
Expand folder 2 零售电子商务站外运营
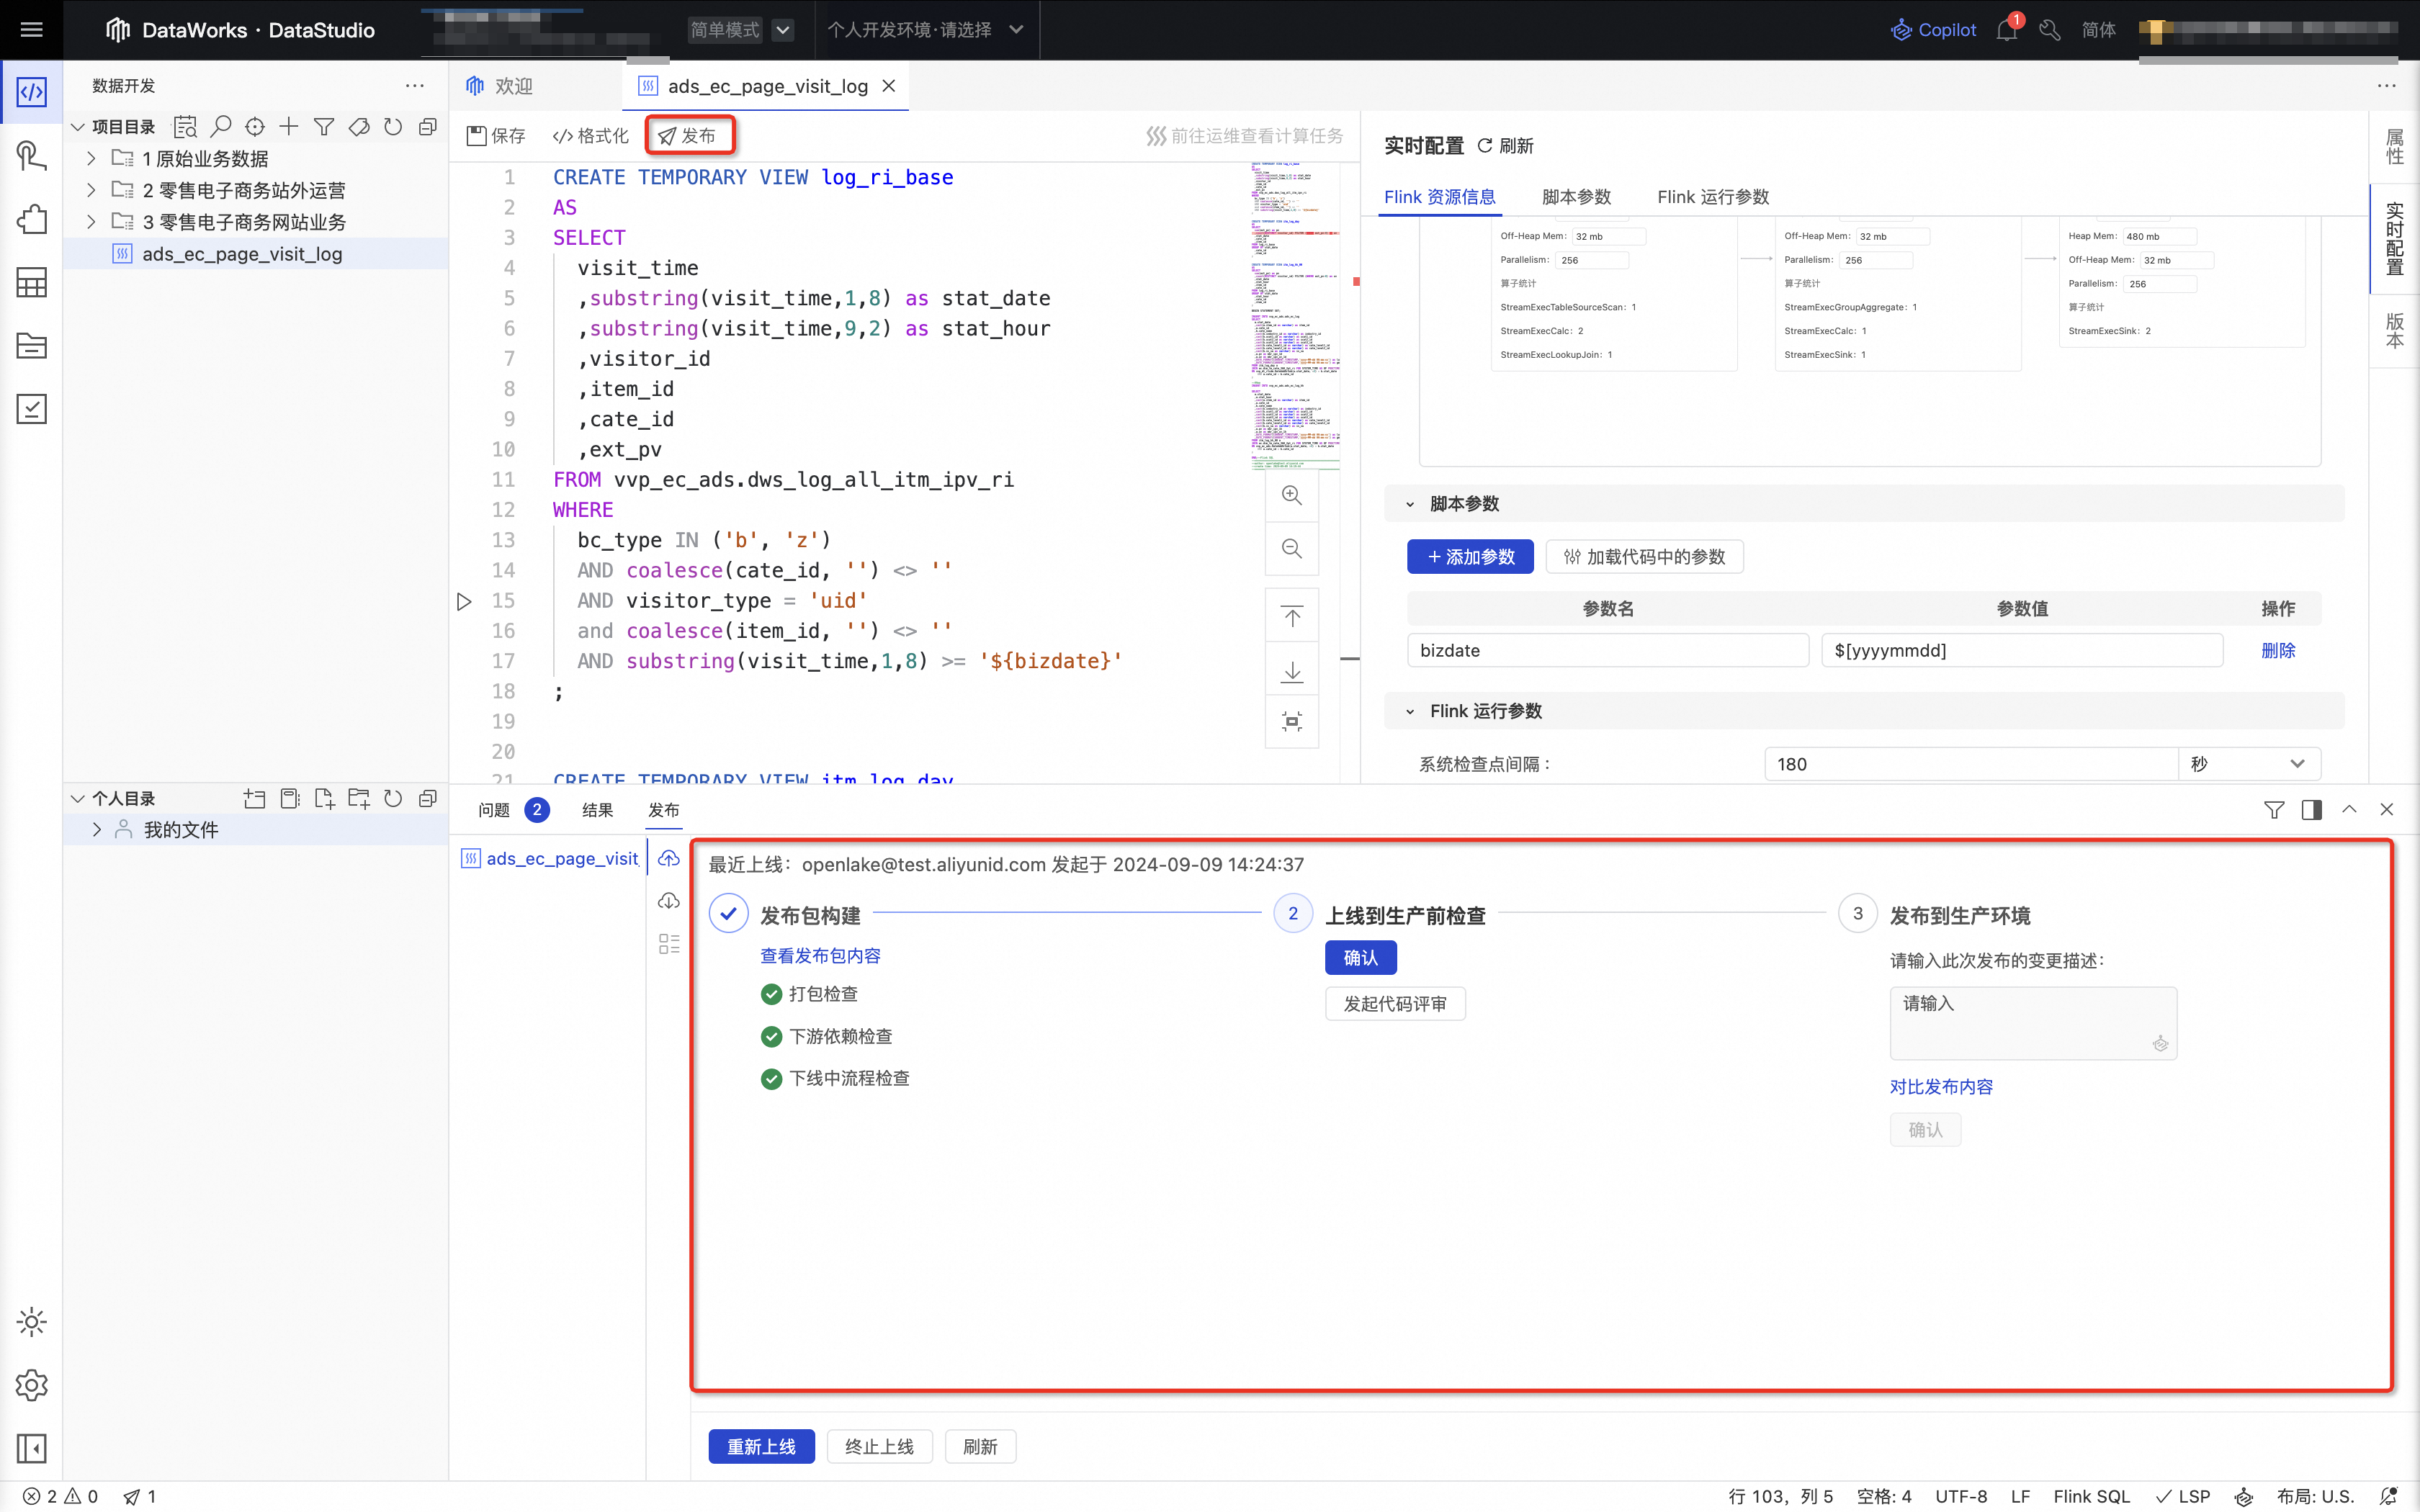pyautogui.click(x=91, y=190)
